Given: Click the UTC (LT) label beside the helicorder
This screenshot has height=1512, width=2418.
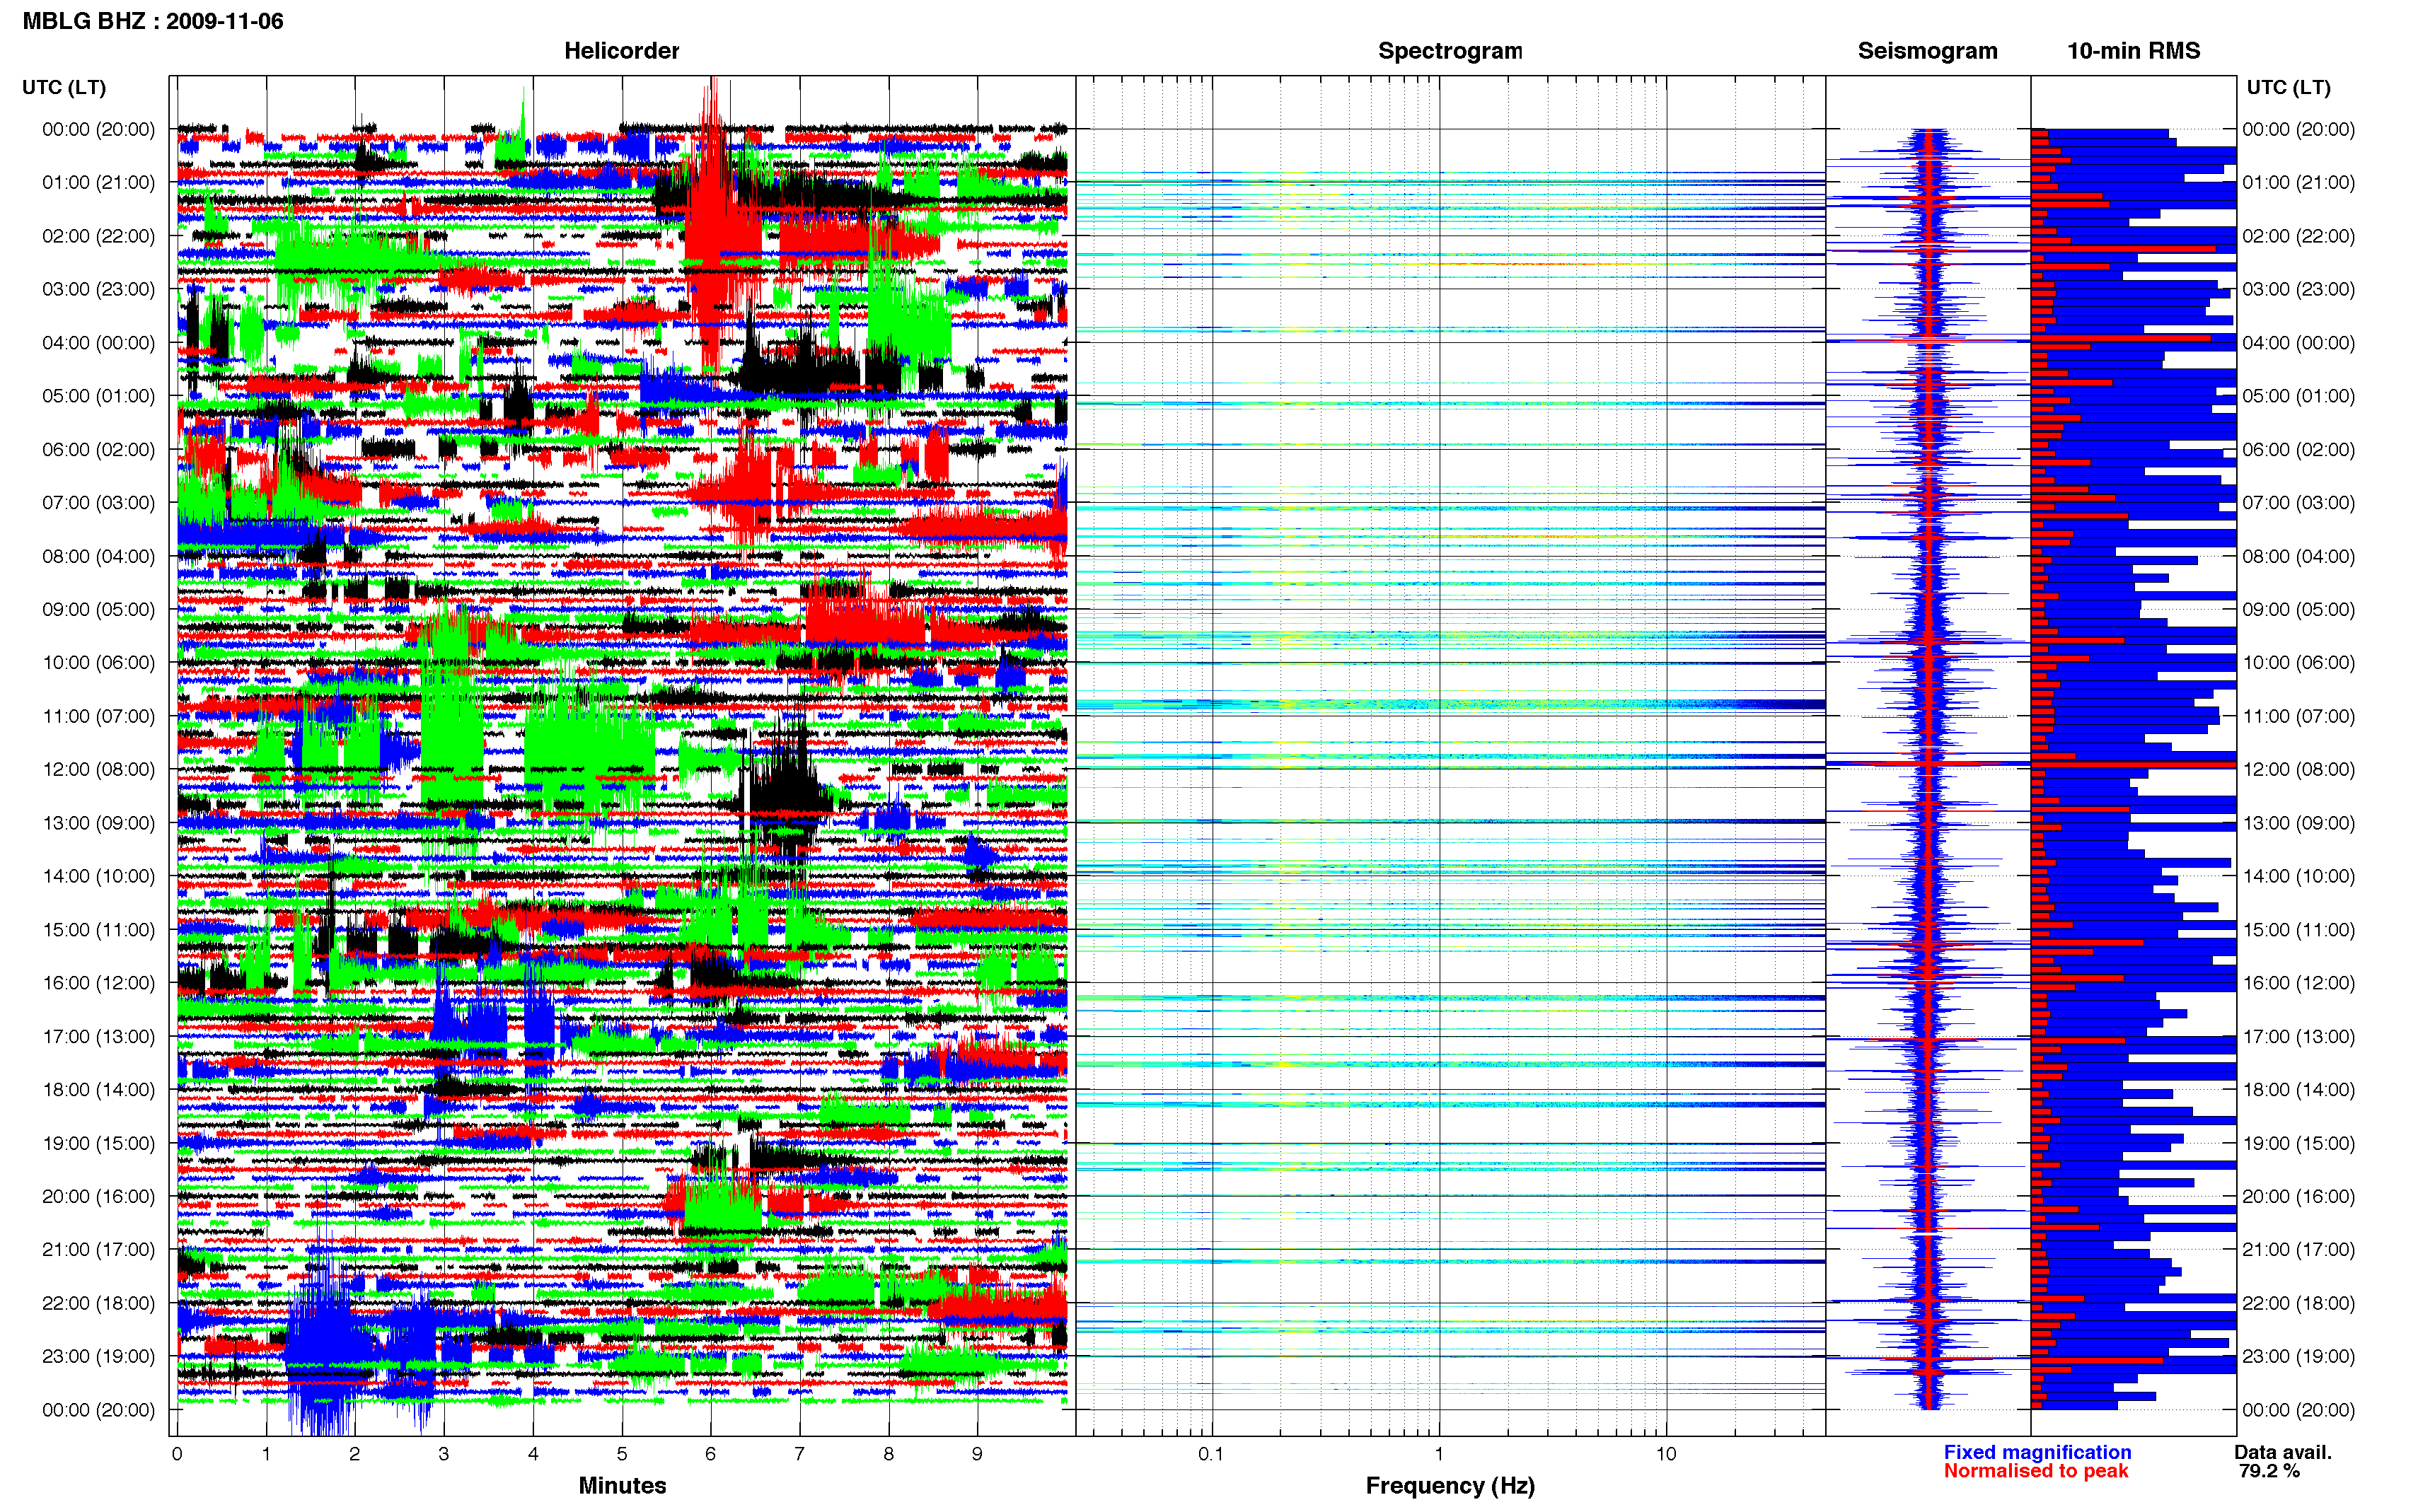Looking at the screenshot, I should (x=64, y=87).
